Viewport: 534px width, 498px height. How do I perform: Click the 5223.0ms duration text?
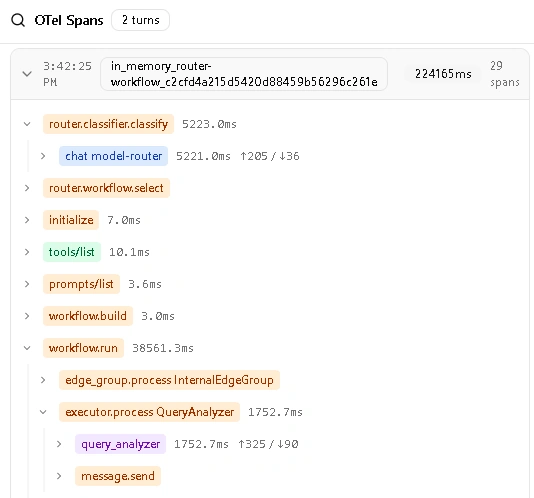209,124
